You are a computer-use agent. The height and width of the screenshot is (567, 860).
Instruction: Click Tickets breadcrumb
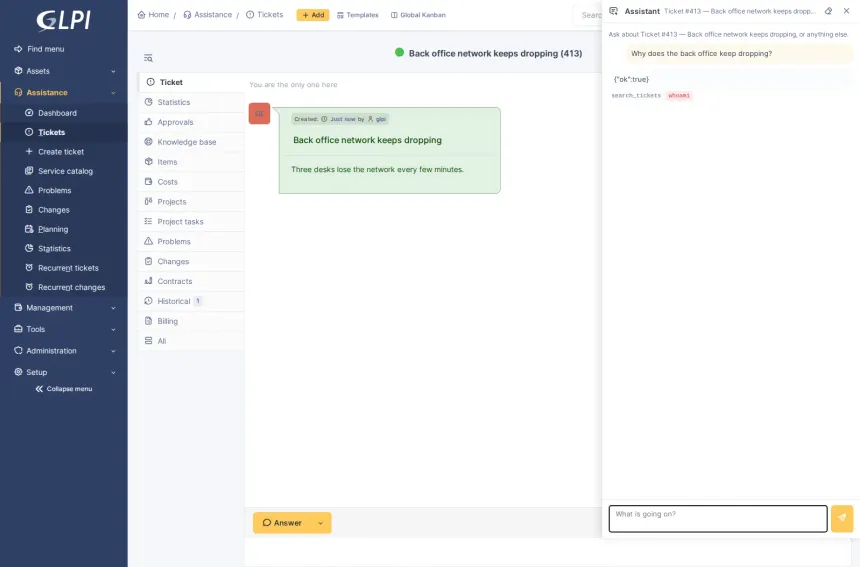[265, 15]
